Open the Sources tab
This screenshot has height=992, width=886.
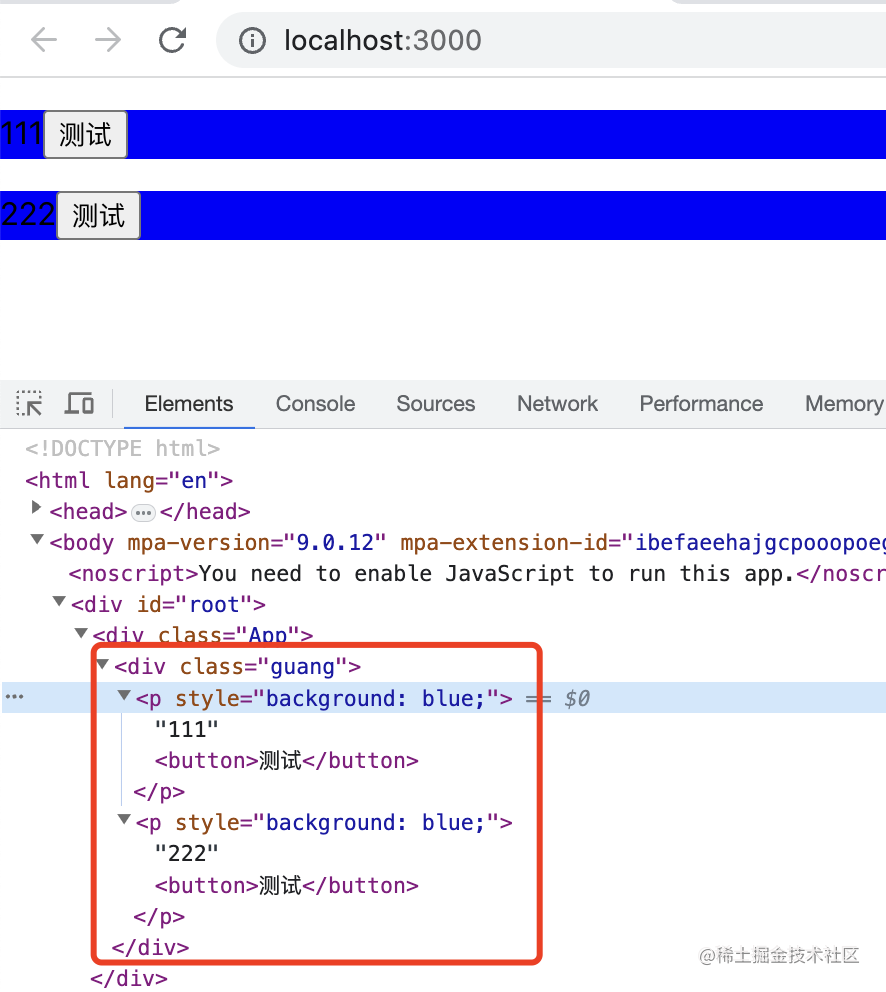click(435, 404)
